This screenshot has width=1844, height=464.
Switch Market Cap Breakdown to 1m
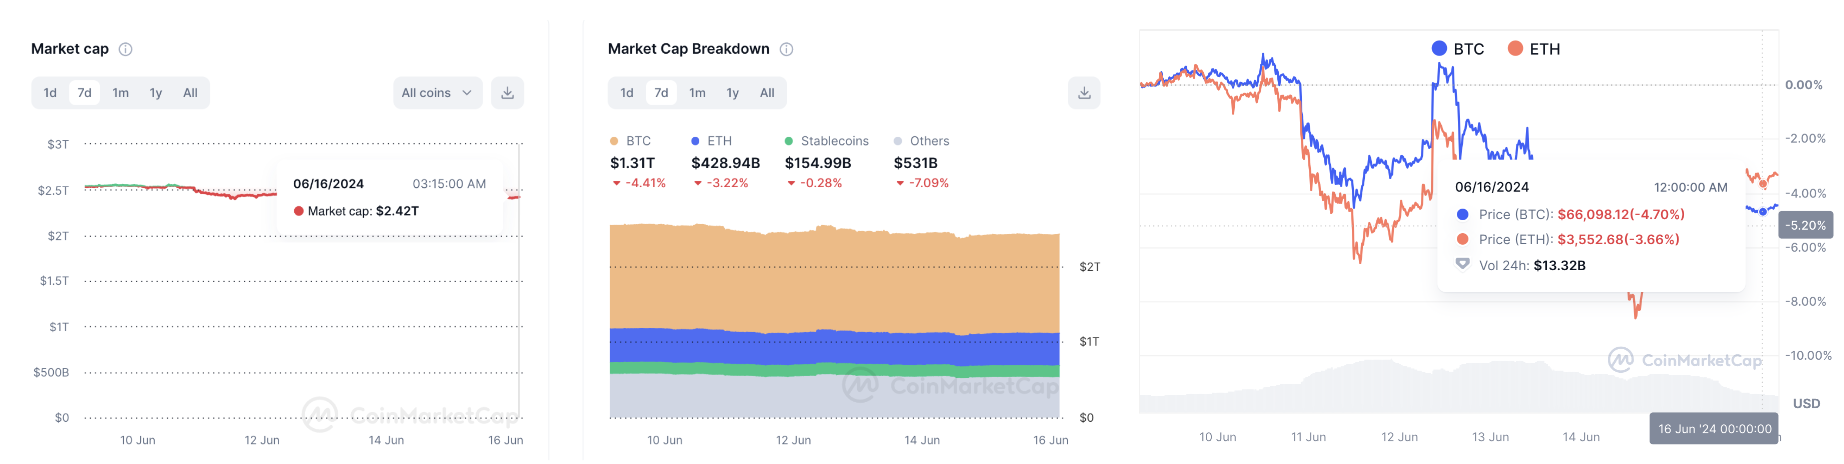tap(697, 93)
